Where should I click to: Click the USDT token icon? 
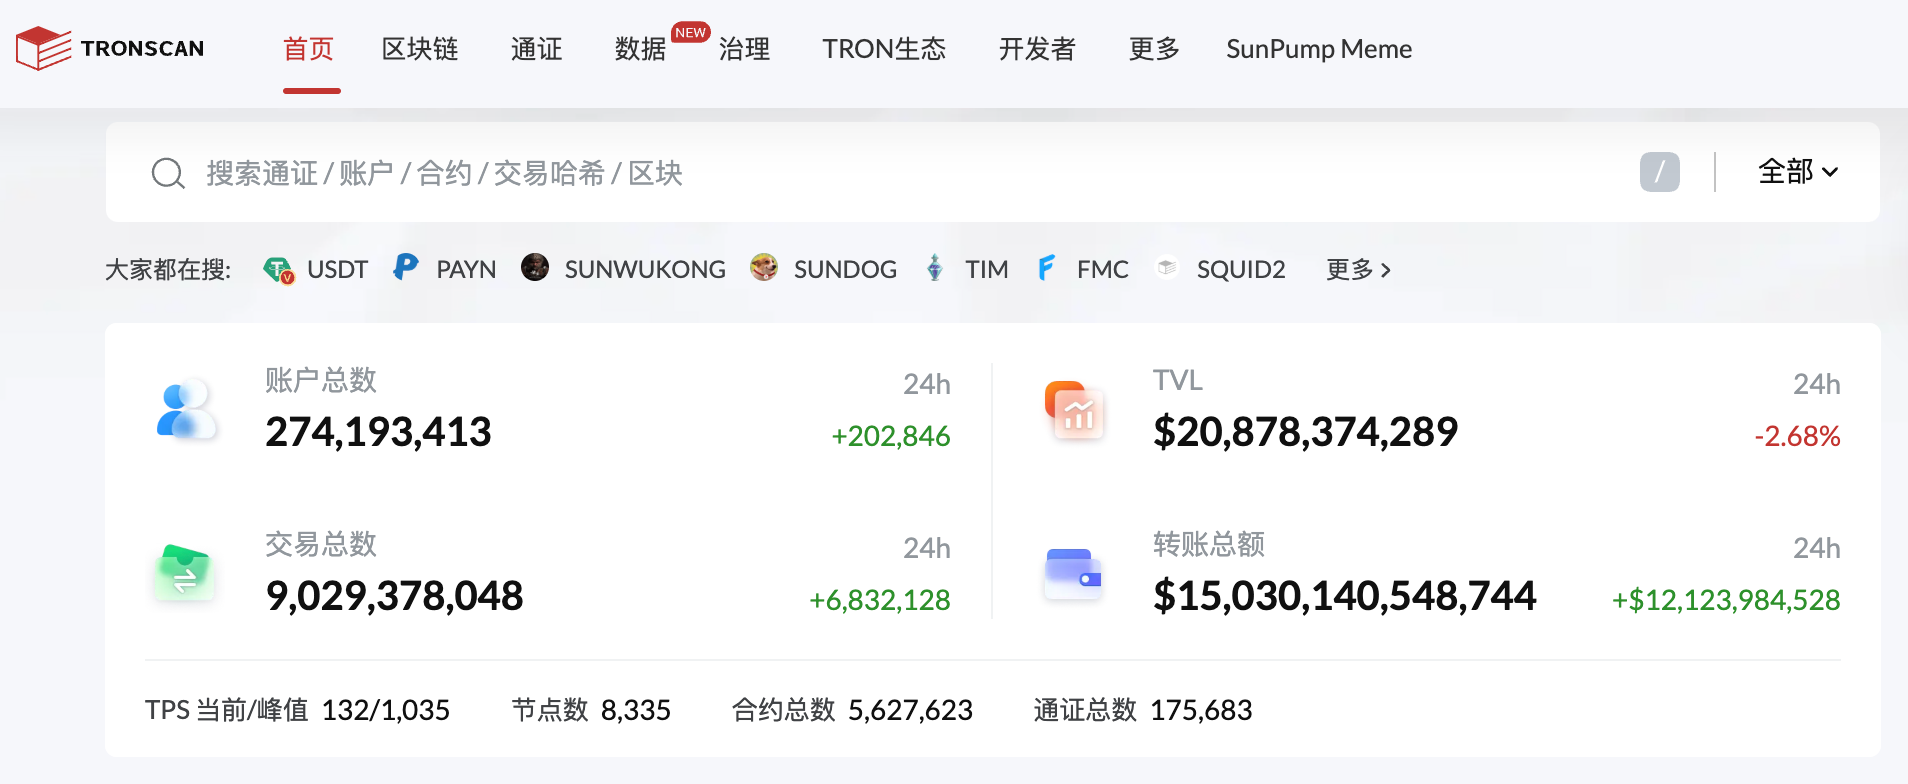(278, 269)
